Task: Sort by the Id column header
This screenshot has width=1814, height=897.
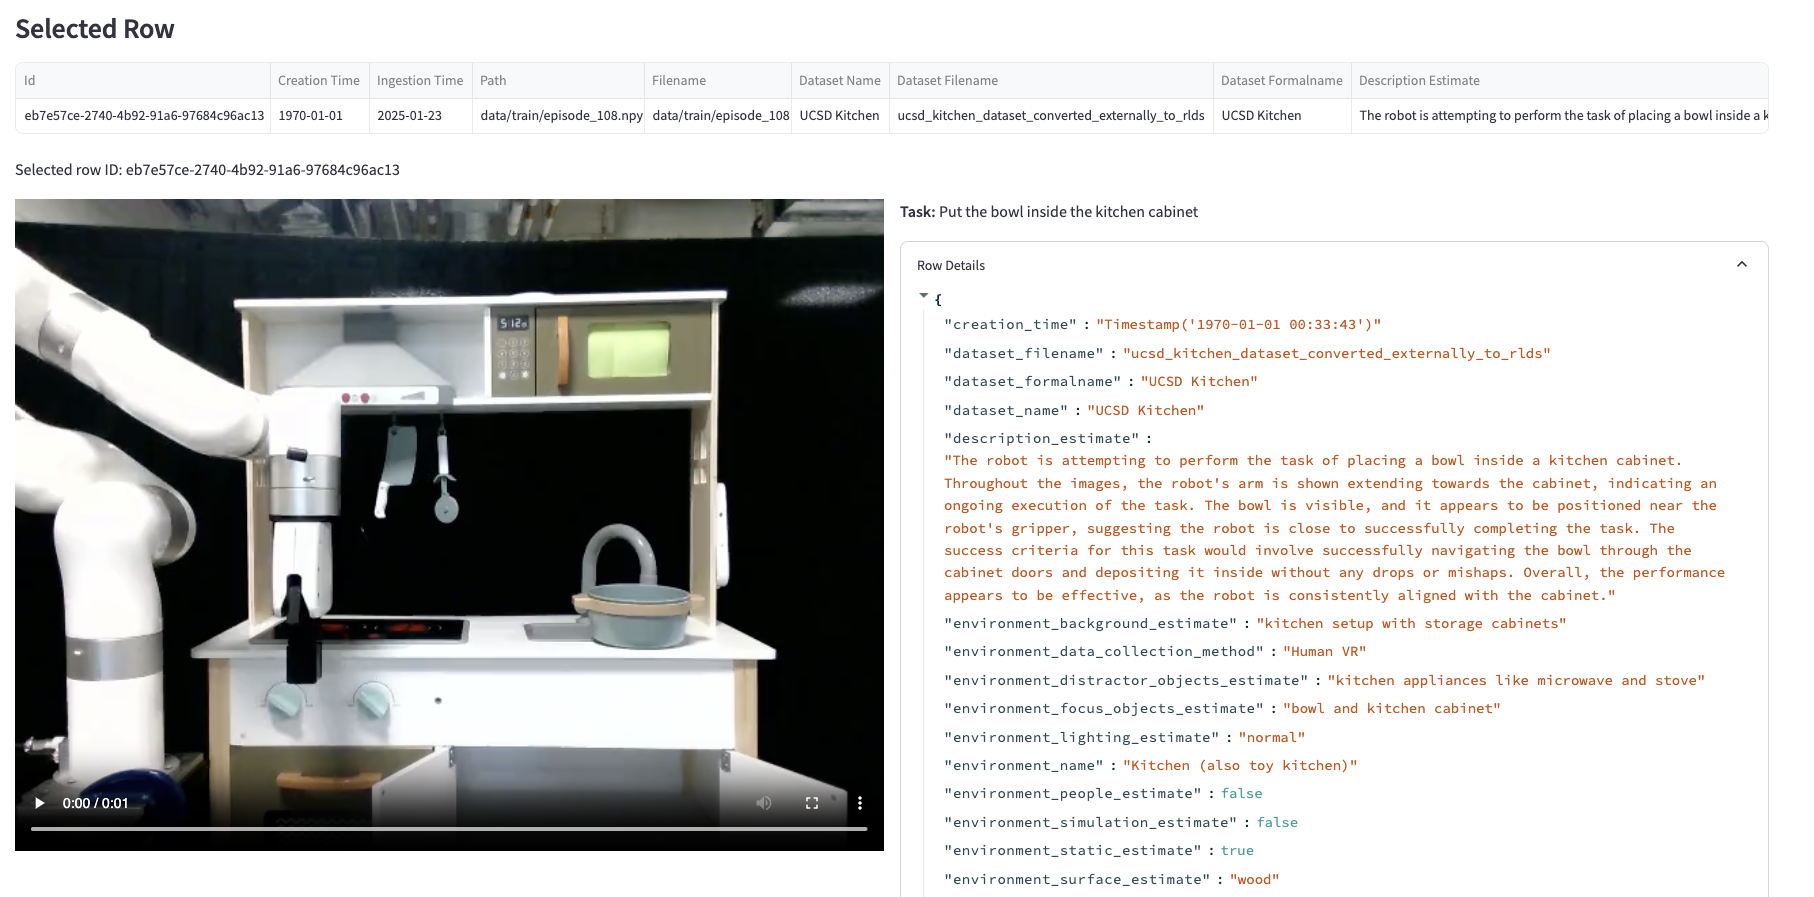Action: click(143, 81)
